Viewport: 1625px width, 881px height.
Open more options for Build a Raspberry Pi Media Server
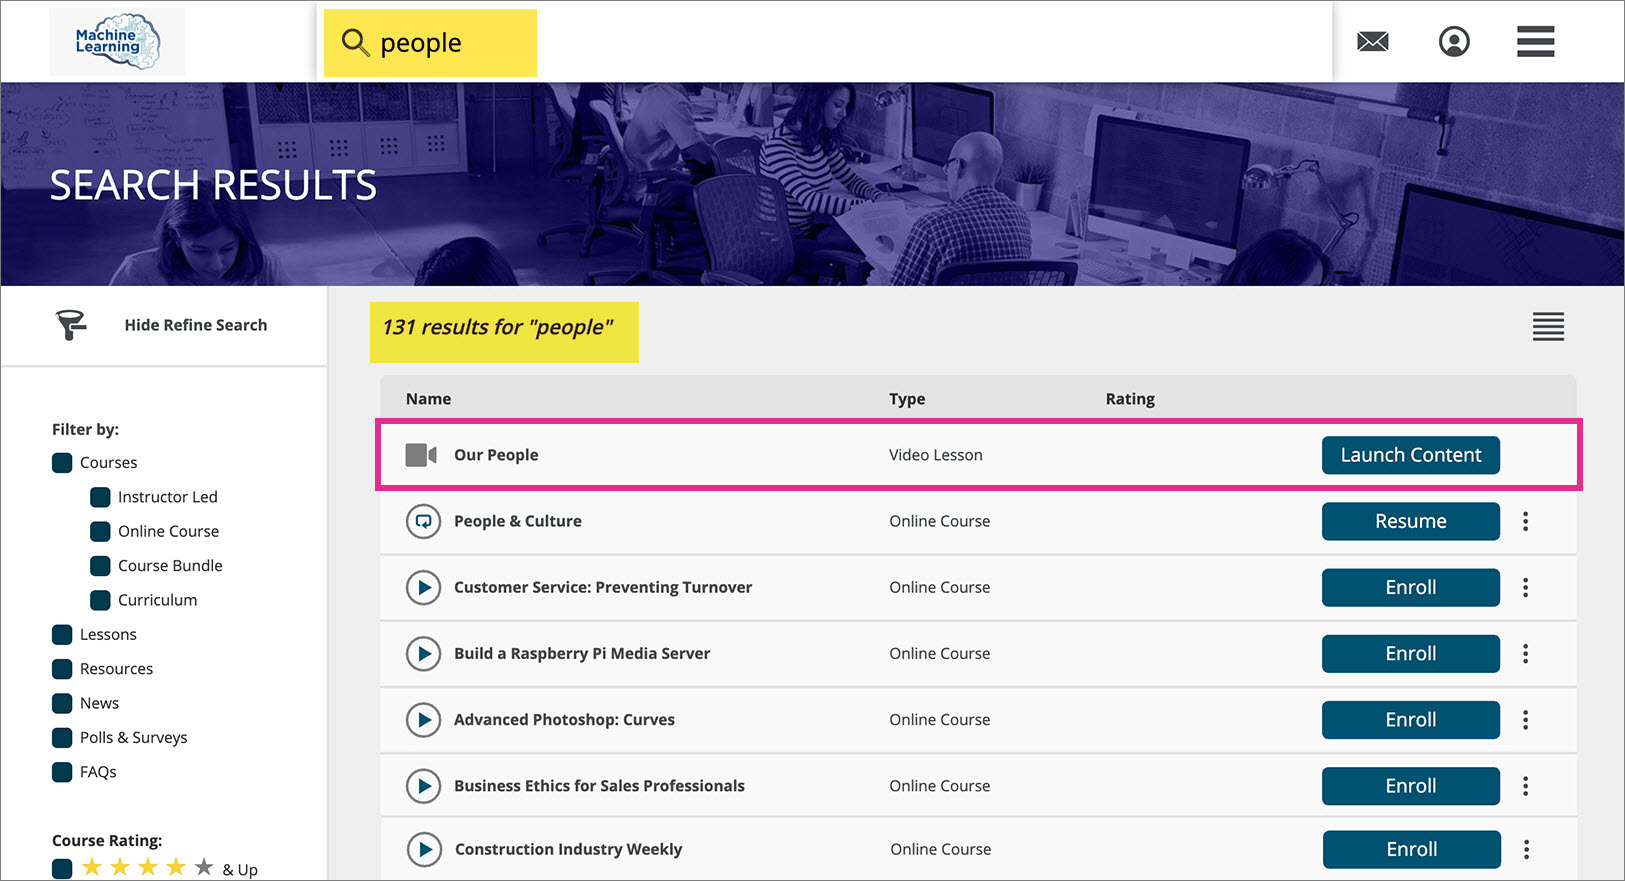pyautogui.click(x=1525, y=653)
